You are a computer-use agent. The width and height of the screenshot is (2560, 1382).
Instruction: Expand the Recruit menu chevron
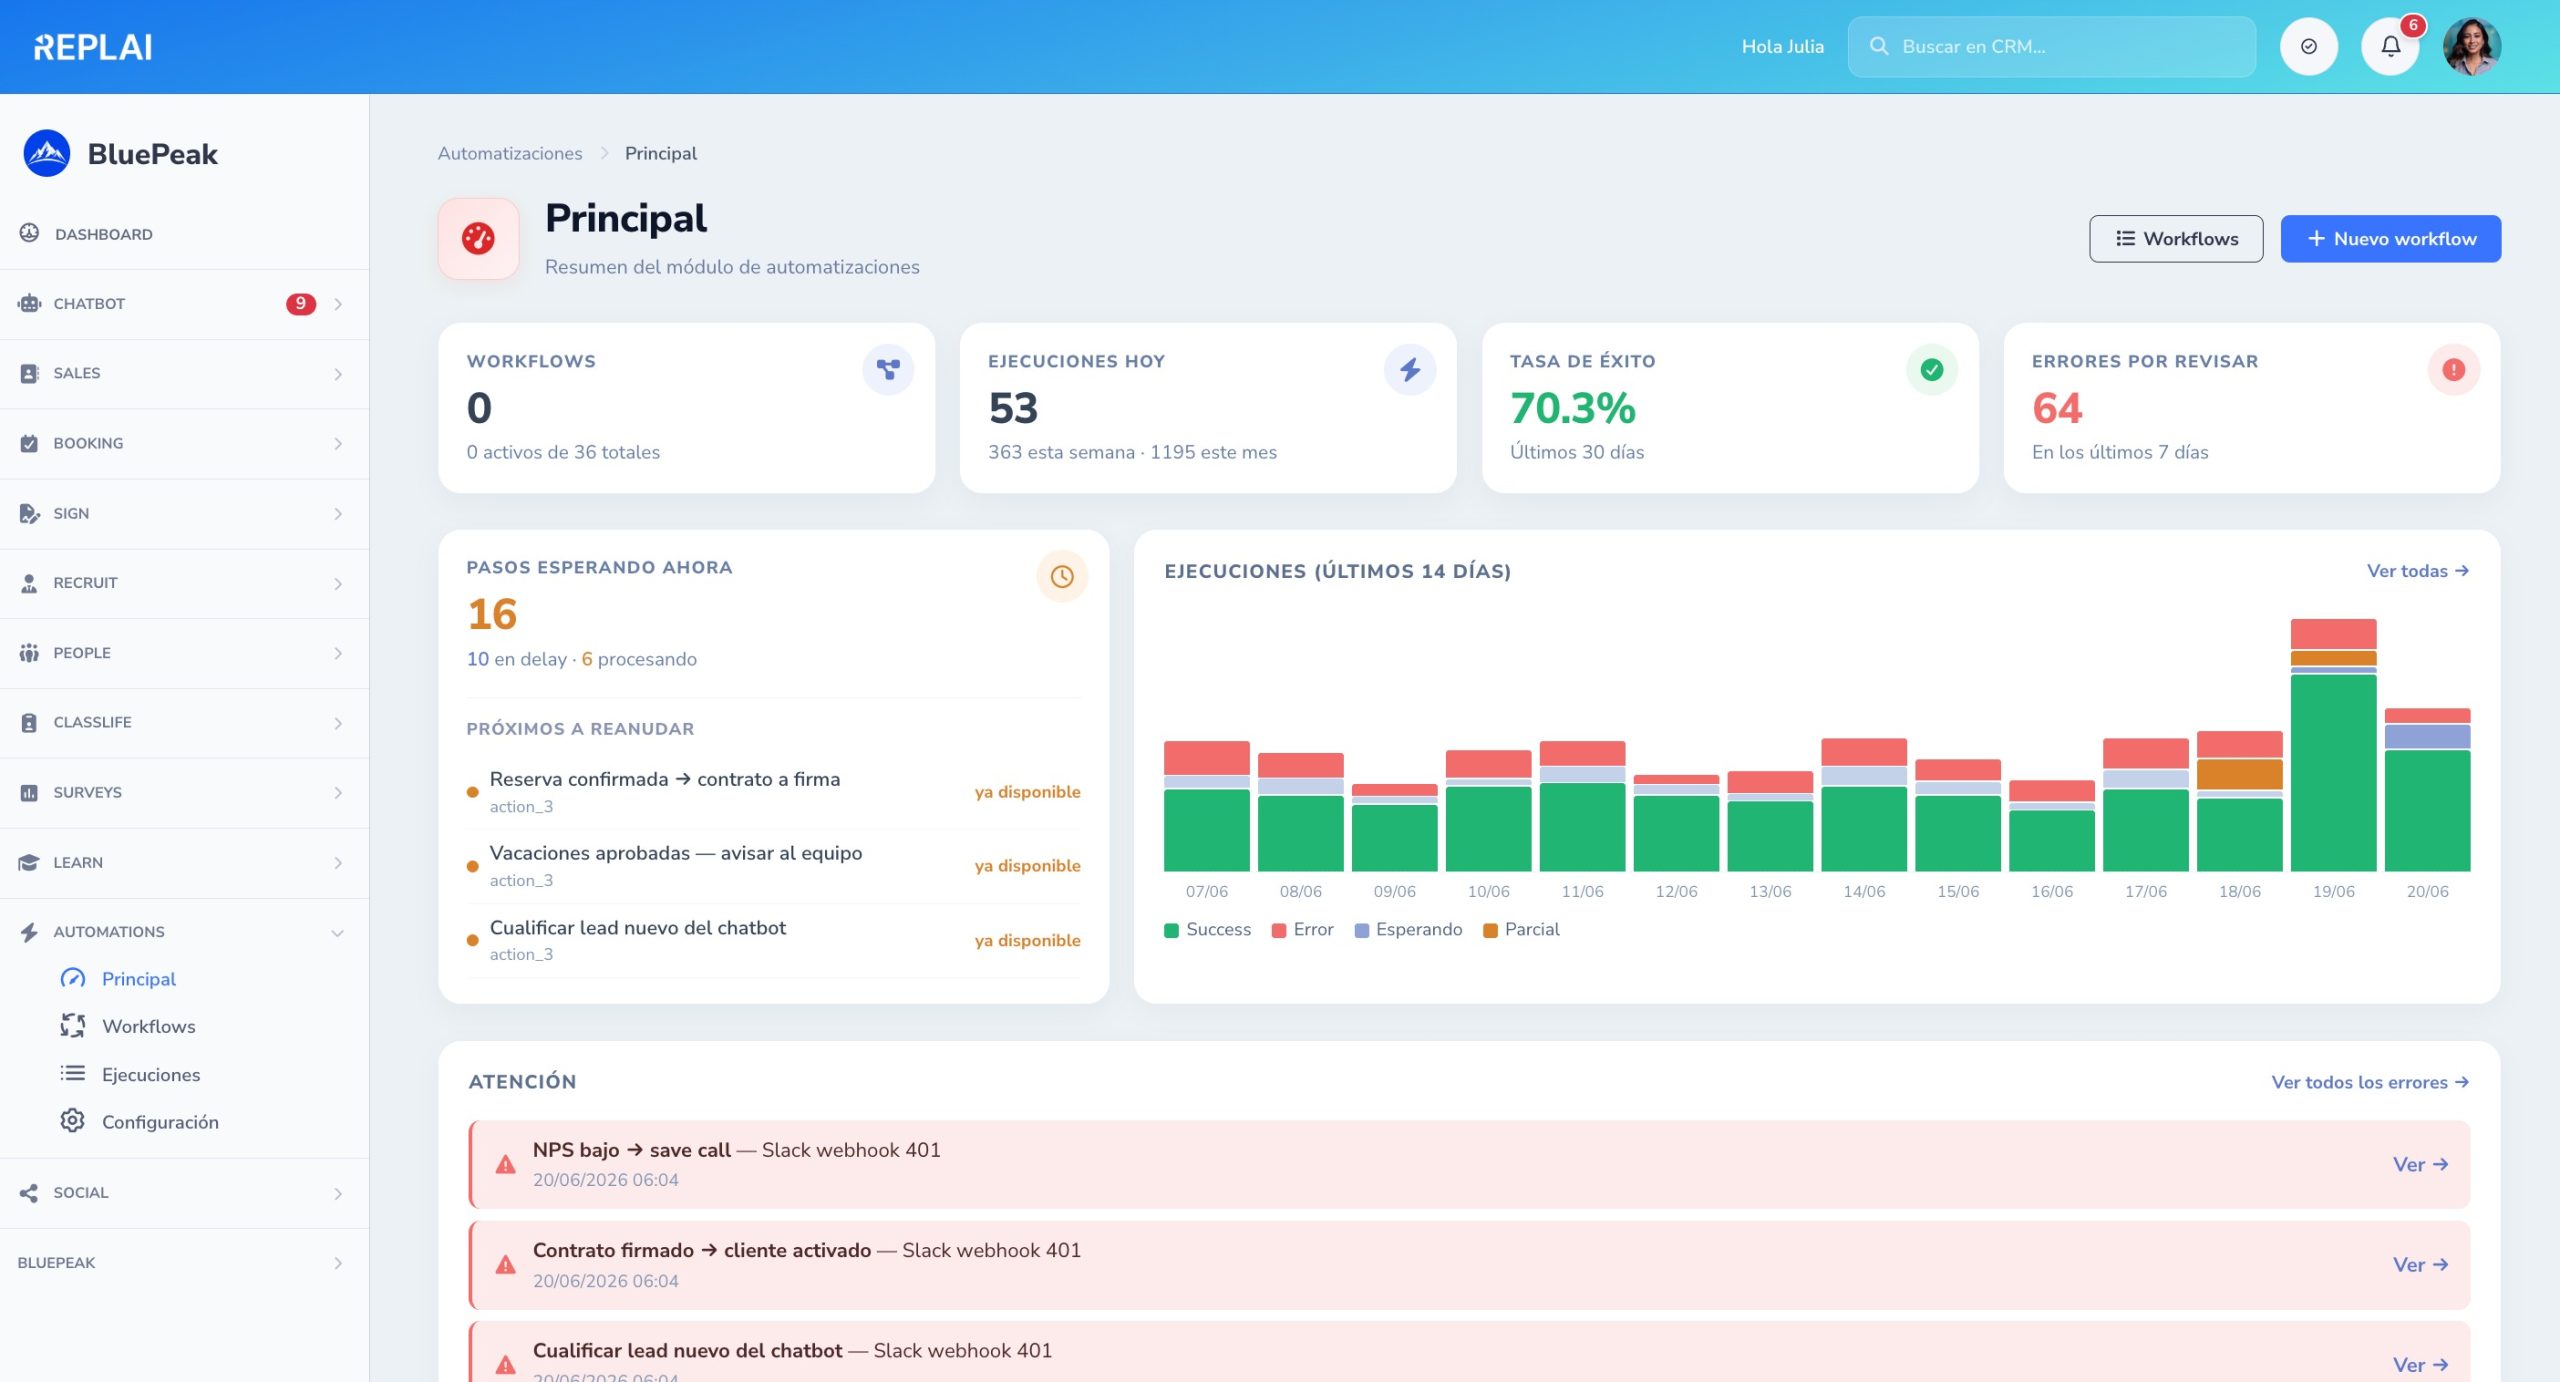(x=338, y=583)
